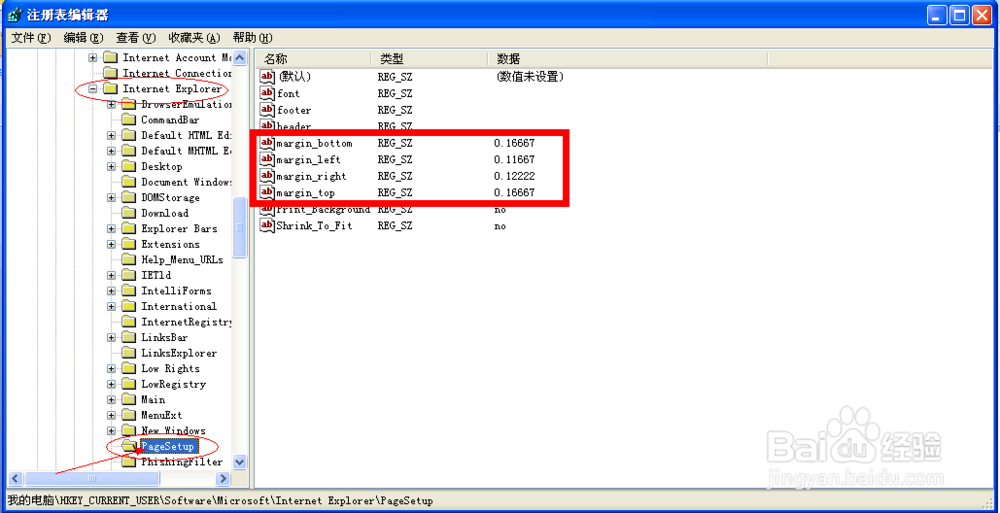This screenshot has height=513, width=1000.
Task: Expand the IETld key
Action: [x=111, y=276]
